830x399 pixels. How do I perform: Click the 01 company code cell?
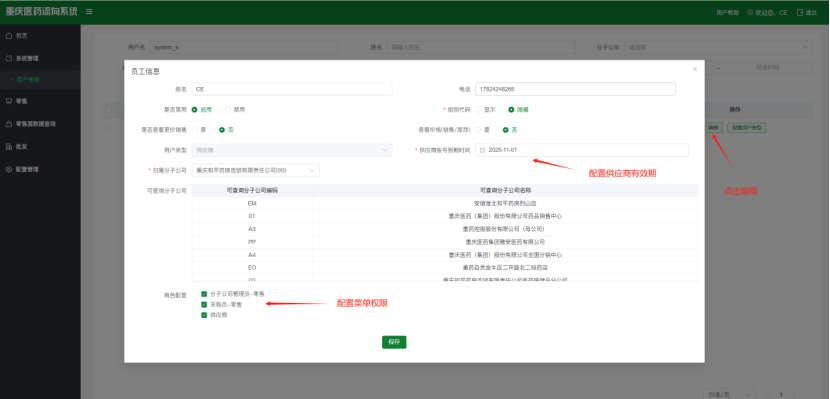click(x=252, y=216)
